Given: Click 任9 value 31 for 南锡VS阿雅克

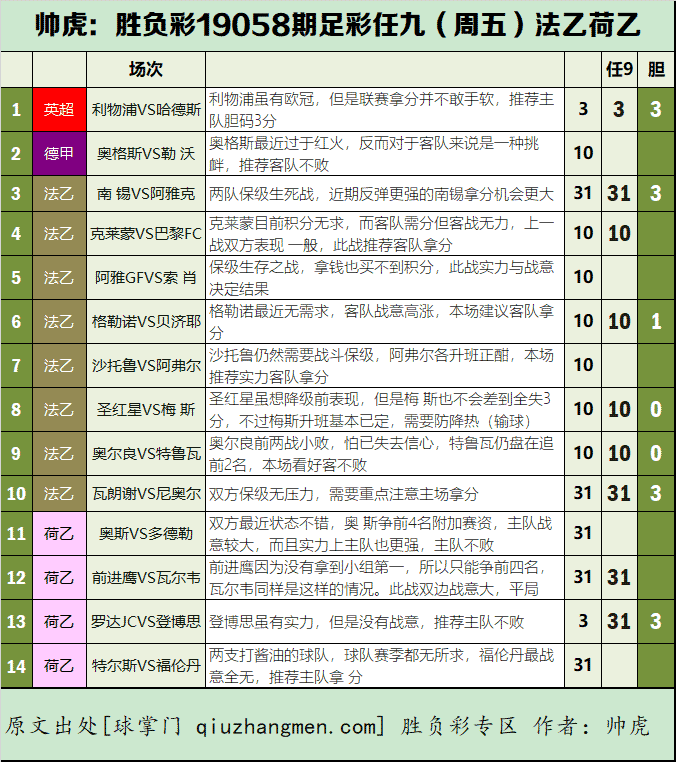Looking at the screenshot, I should [619, 193].
